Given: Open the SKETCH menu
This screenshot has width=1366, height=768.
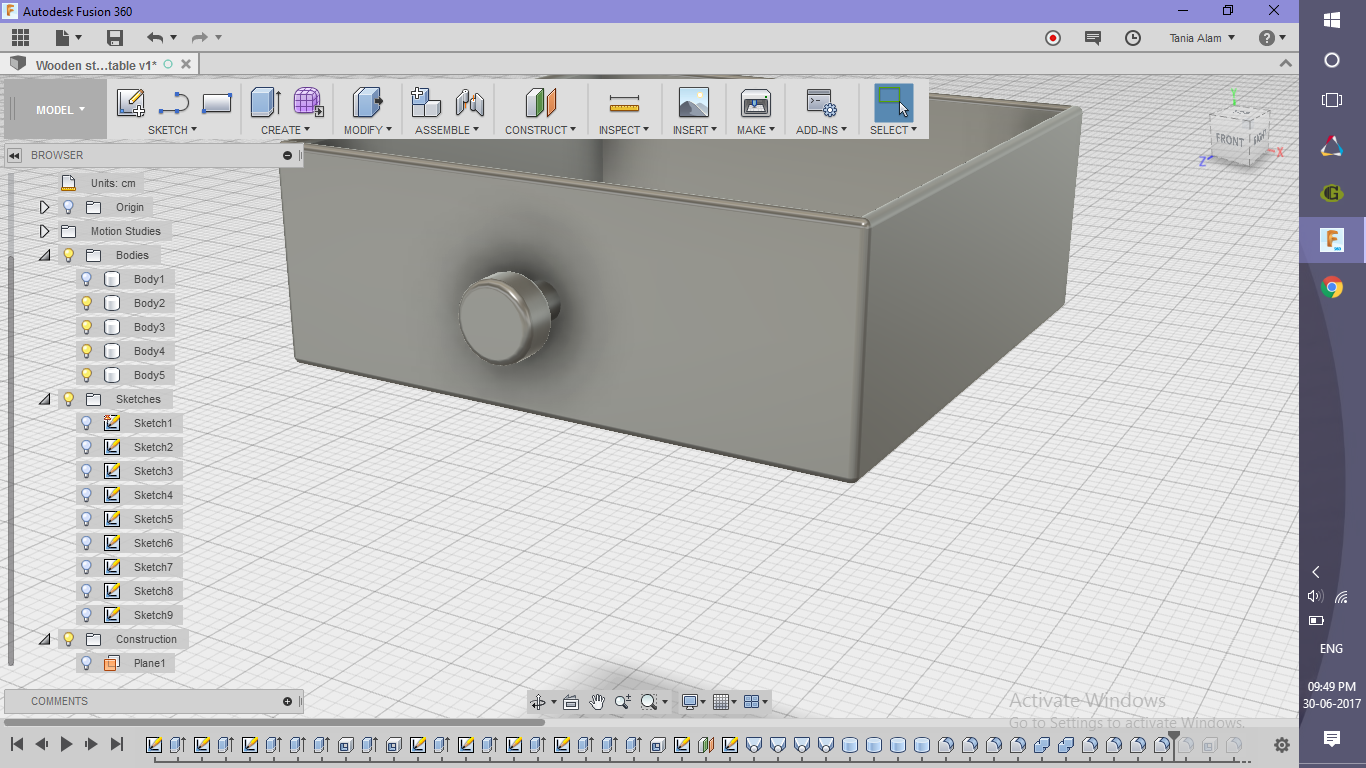Looking at the screenshot, I should coord(172,130).
